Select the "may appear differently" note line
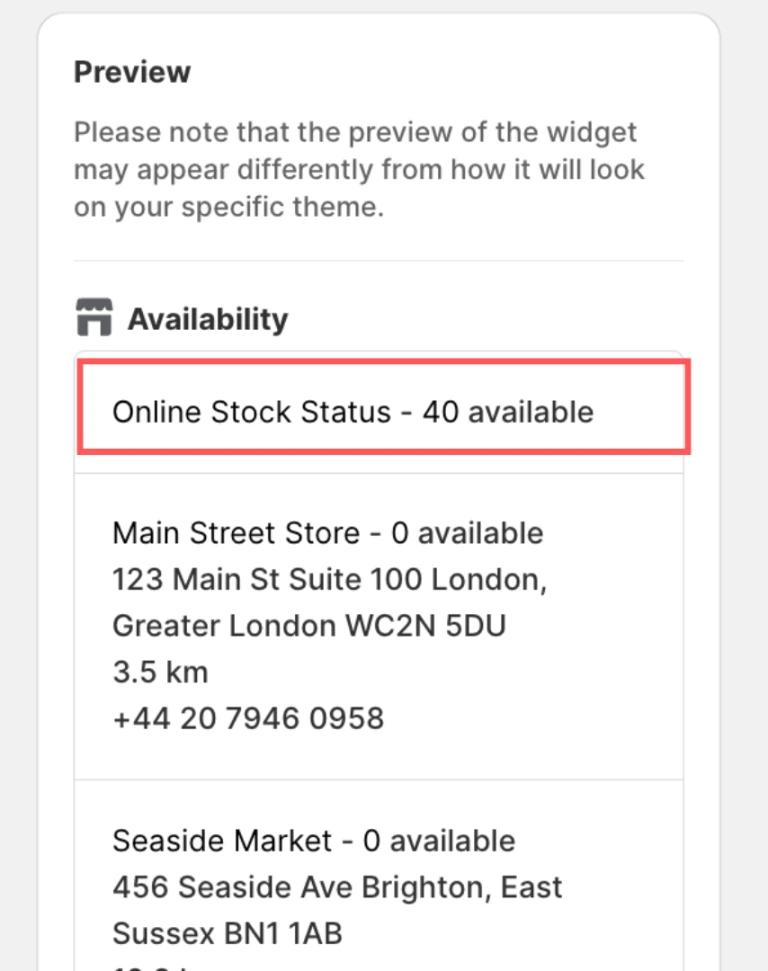 coord(359,170)
